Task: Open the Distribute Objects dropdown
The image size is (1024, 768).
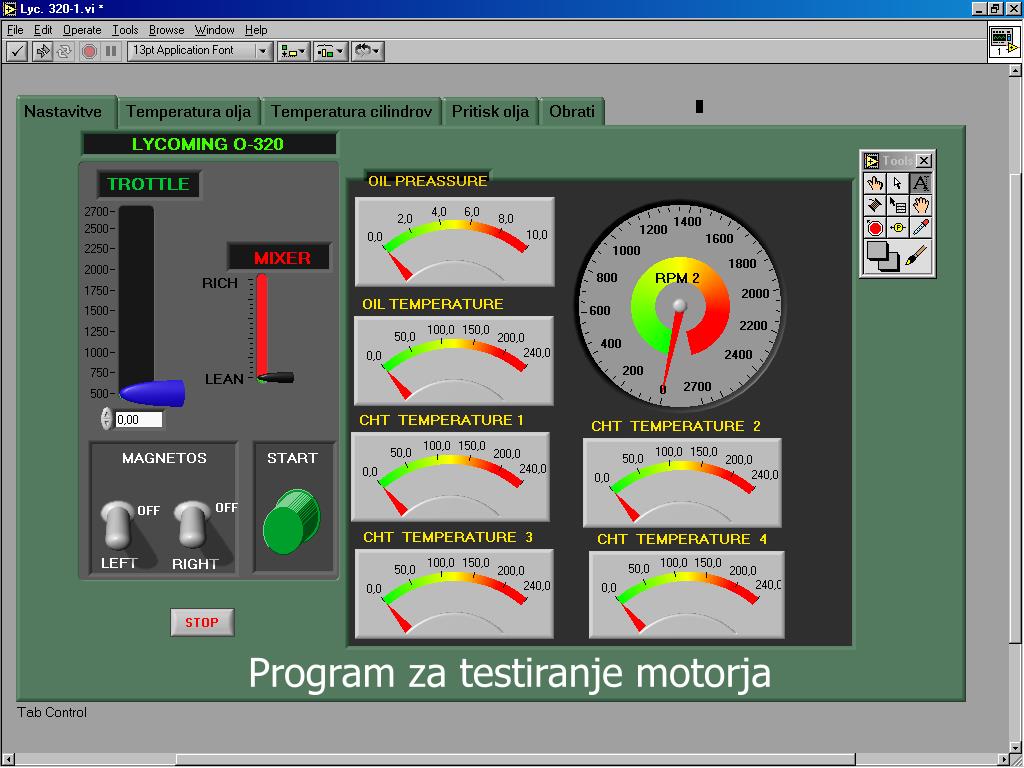Action: point(330,51)
